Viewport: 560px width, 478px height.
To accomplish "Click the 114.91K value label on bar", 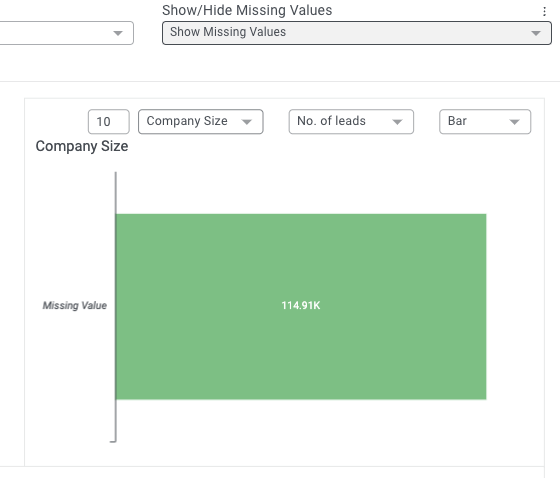I will (x=301, y=305).
